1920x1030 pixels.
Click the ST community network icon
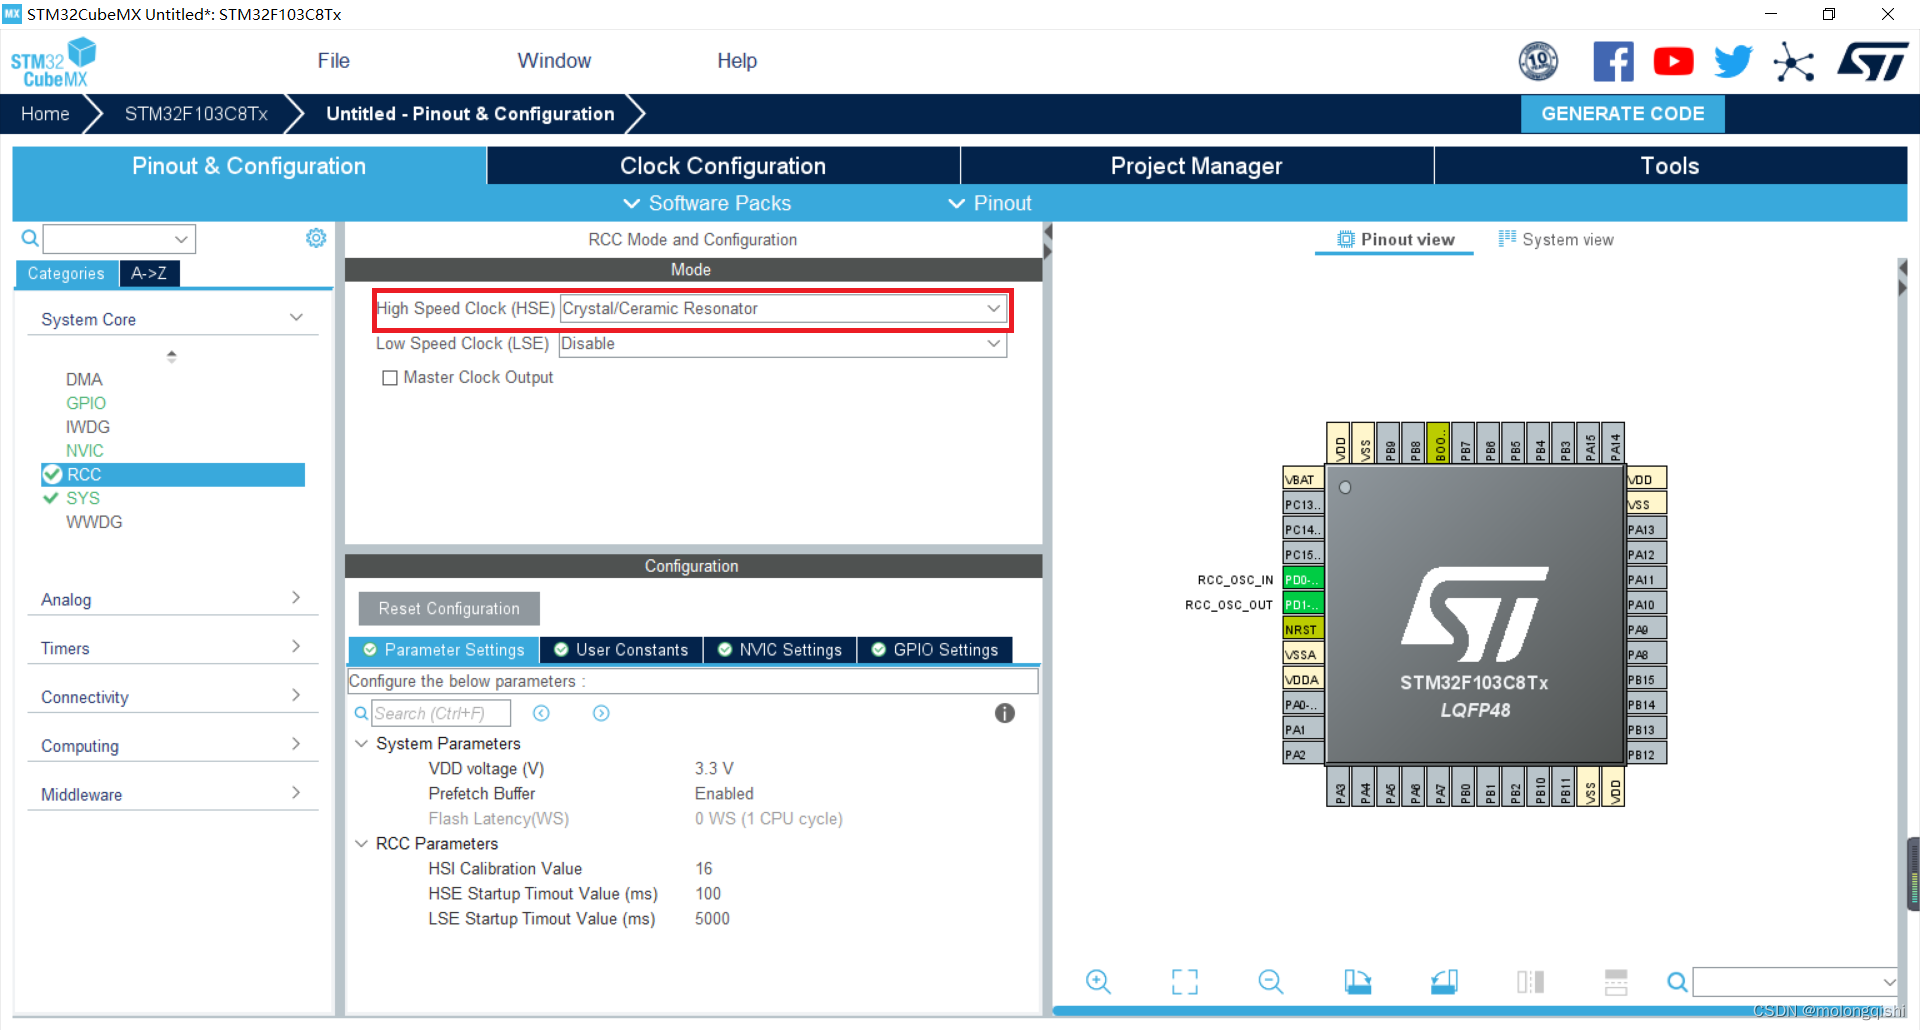pos(1794,62)
